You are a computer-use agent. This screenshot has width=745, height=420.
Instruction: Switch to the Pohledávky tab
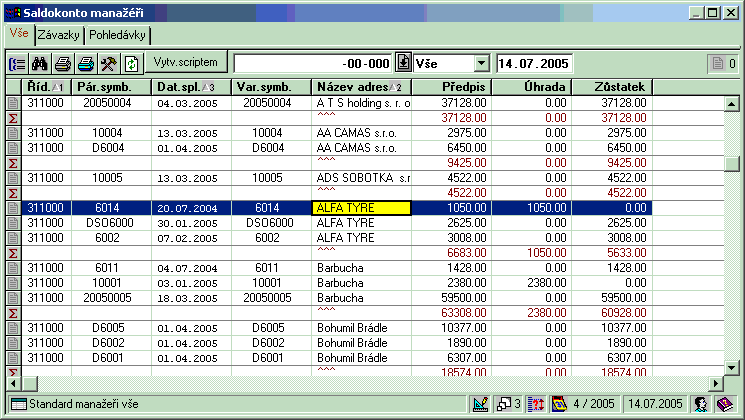point(117,35)
